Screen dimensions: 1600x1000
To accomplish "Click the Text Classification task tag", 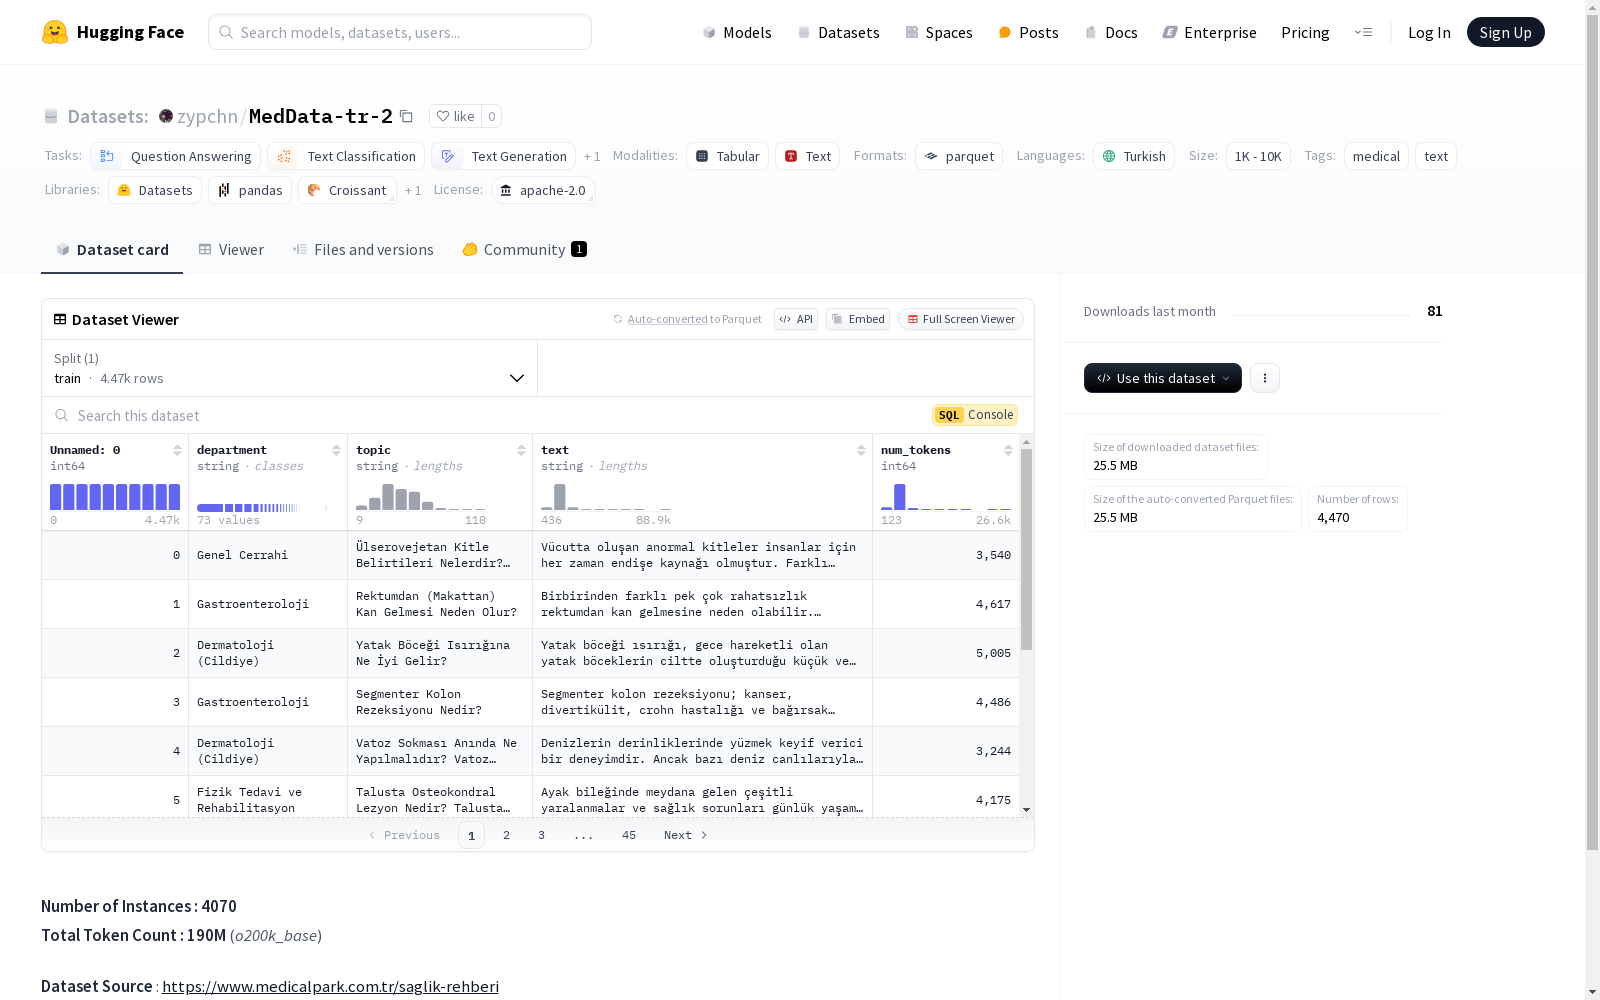I will [x=346, y=156].
